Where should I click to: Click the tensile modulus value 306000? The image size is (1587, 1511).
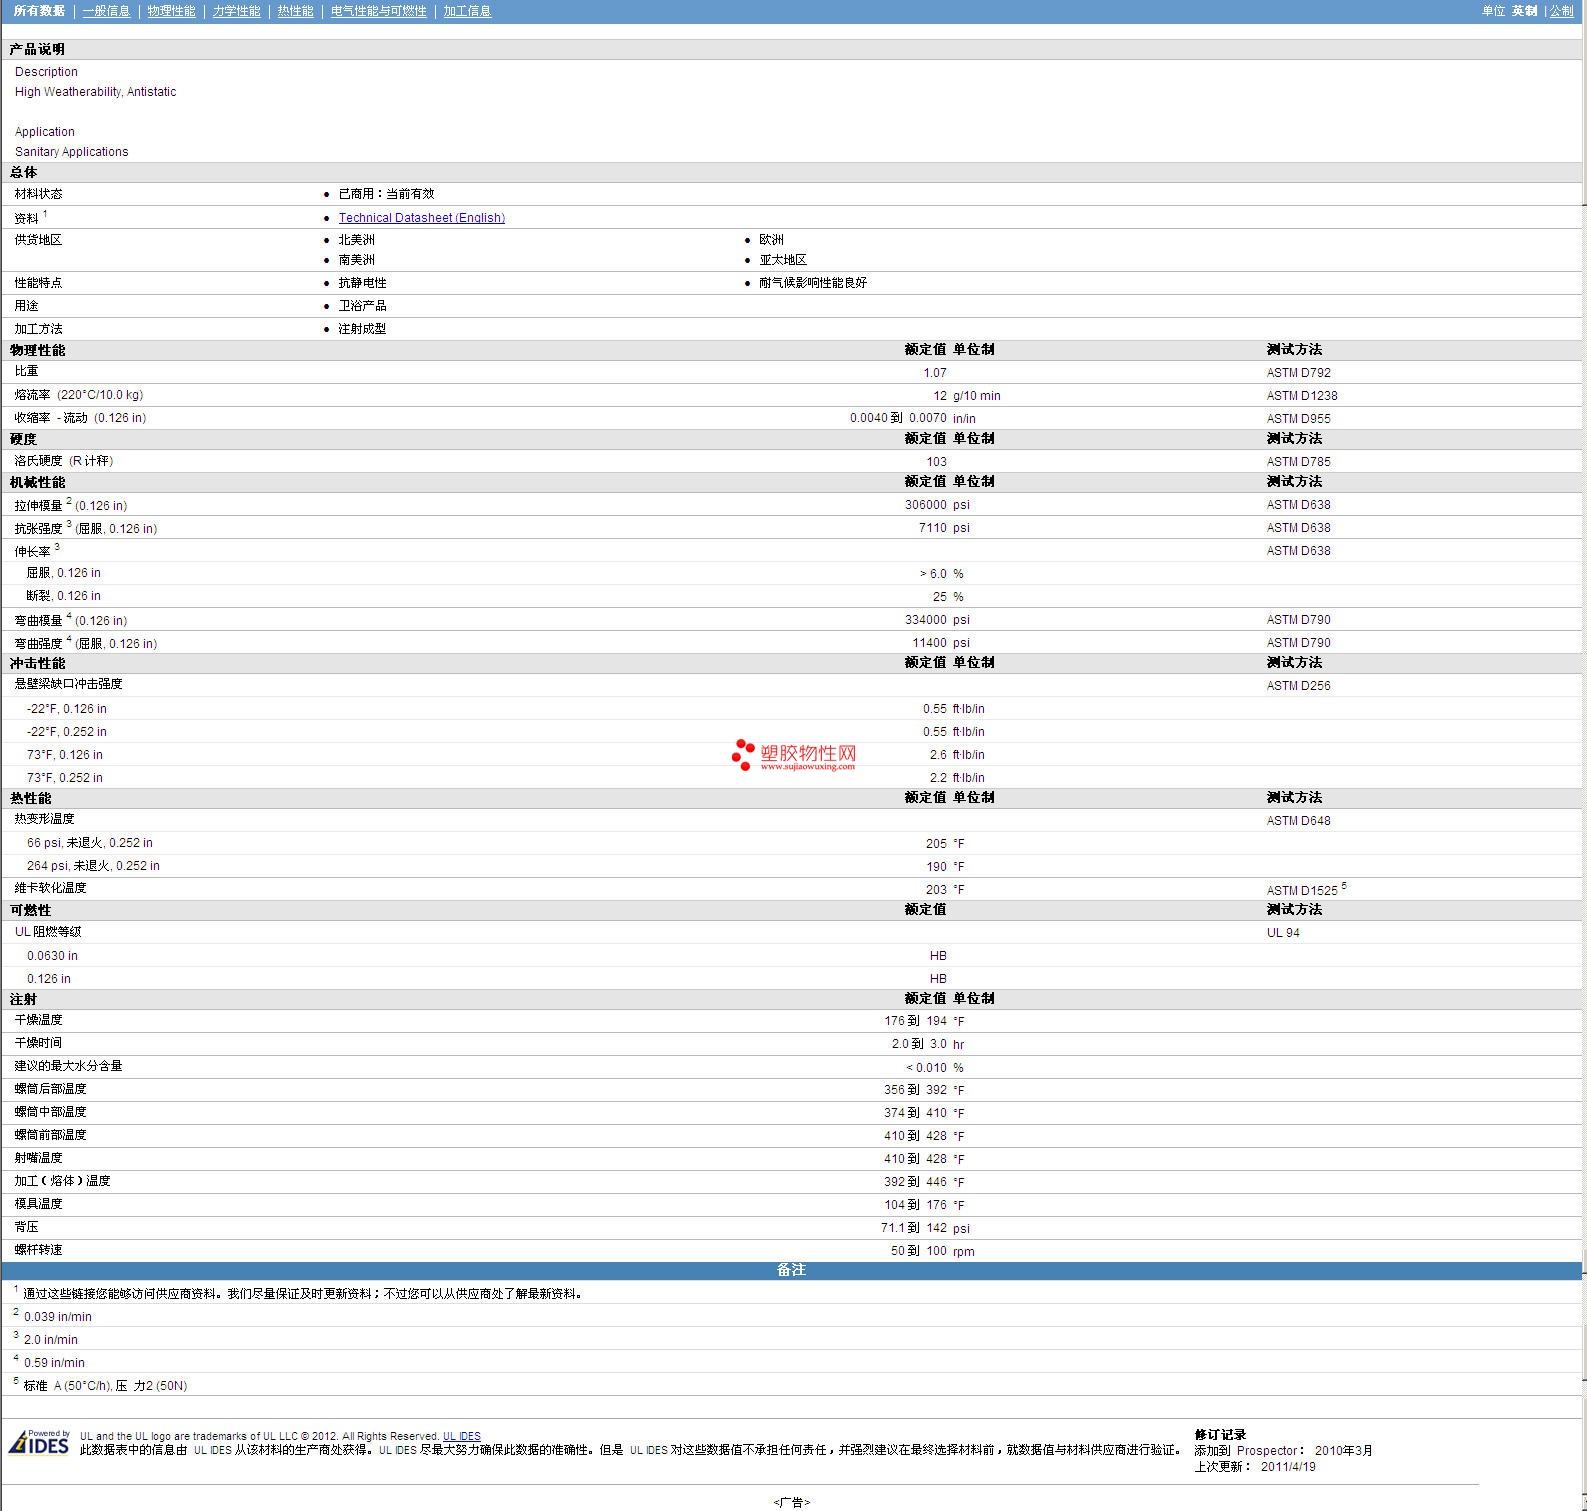[925, 505]
